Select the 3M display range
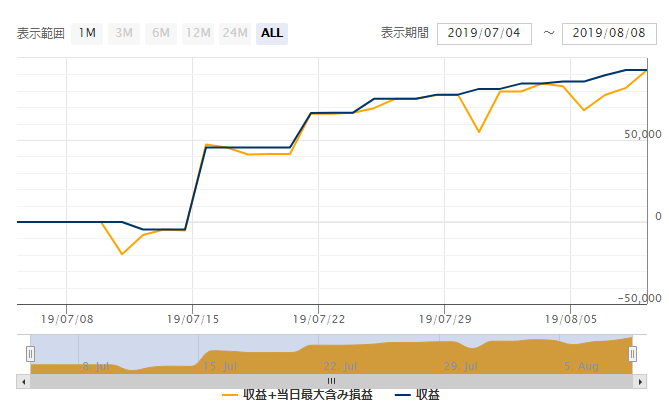 tap(124, 34)
